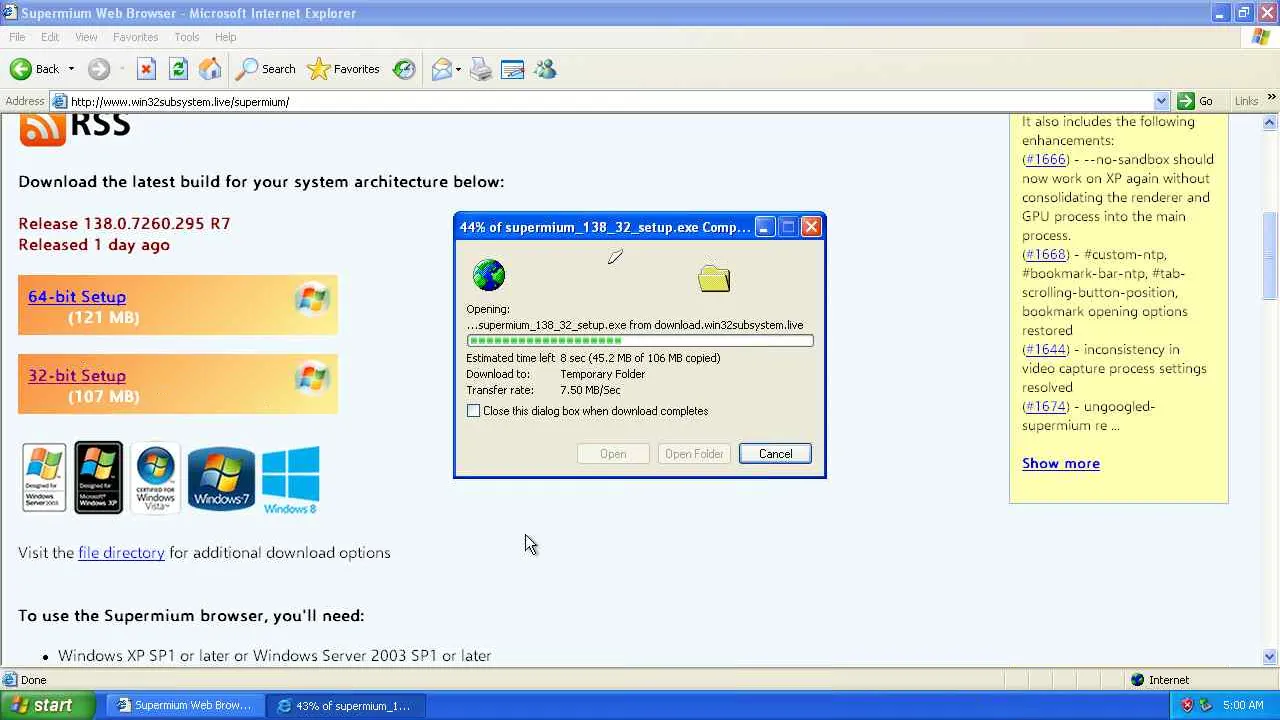Open issue link #1666
The image size is (1280, 720).
tap(1045, 159)
